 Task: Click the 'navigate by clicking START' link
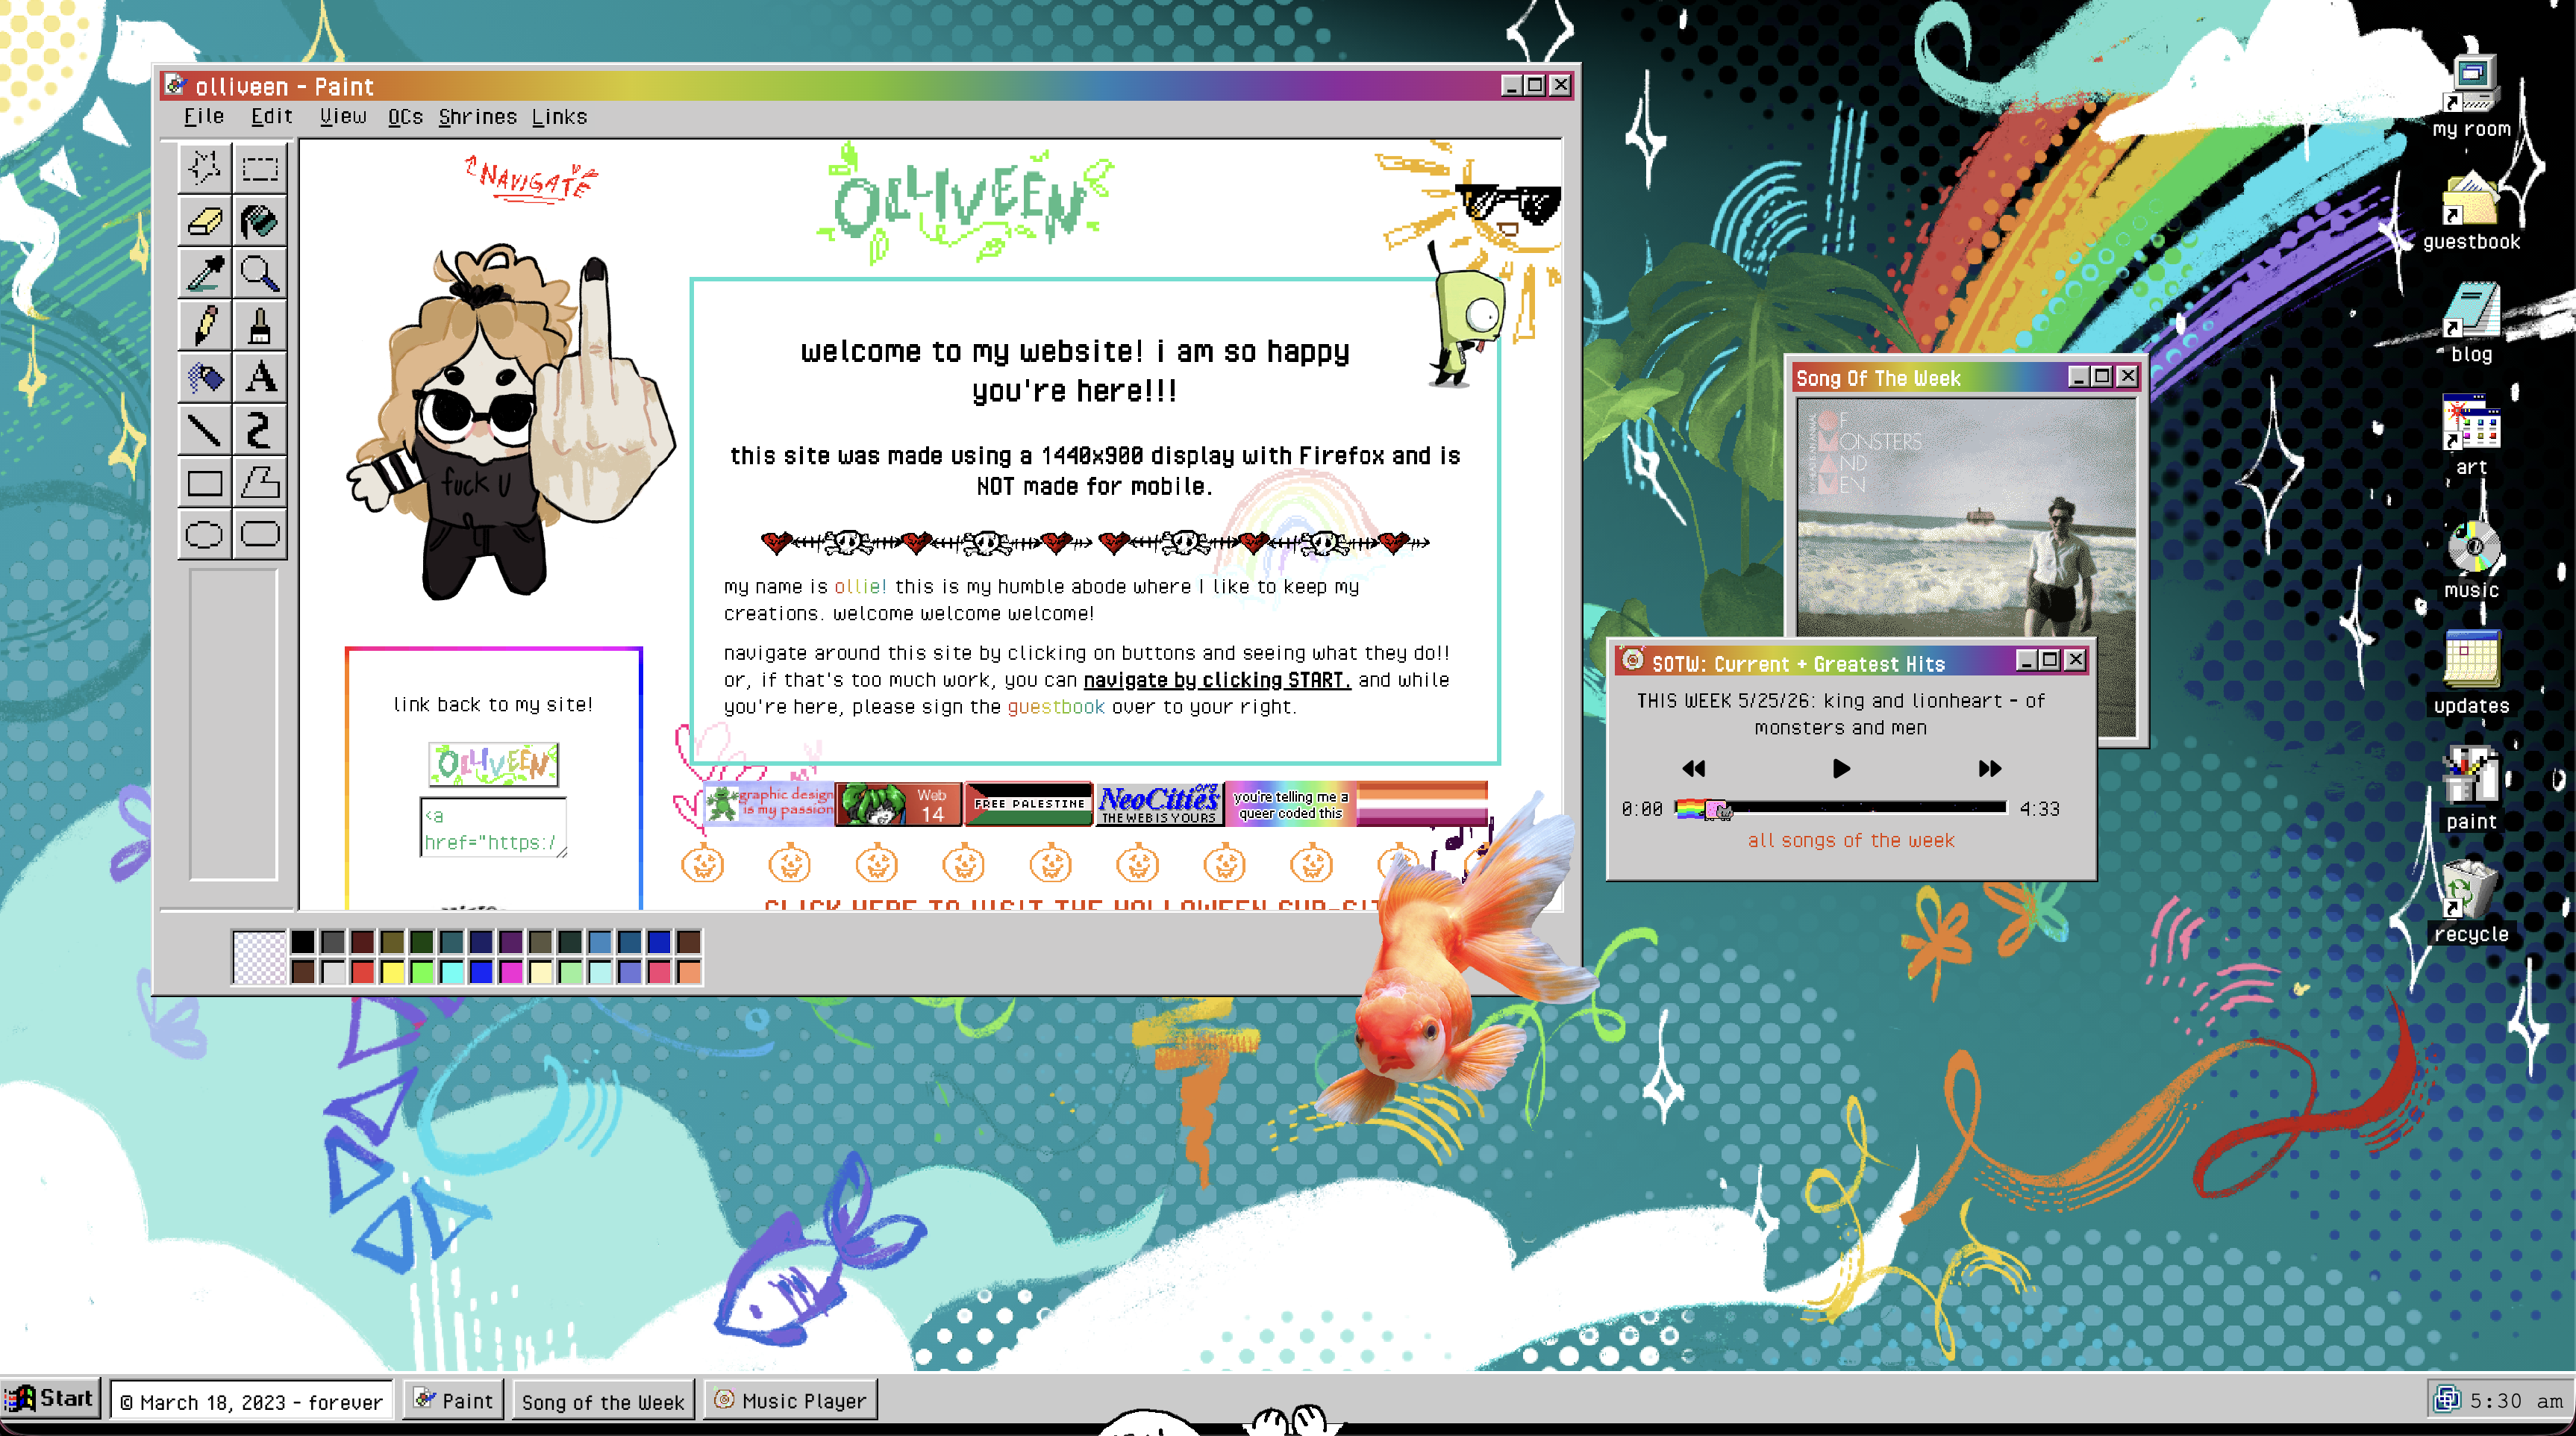1216,680
